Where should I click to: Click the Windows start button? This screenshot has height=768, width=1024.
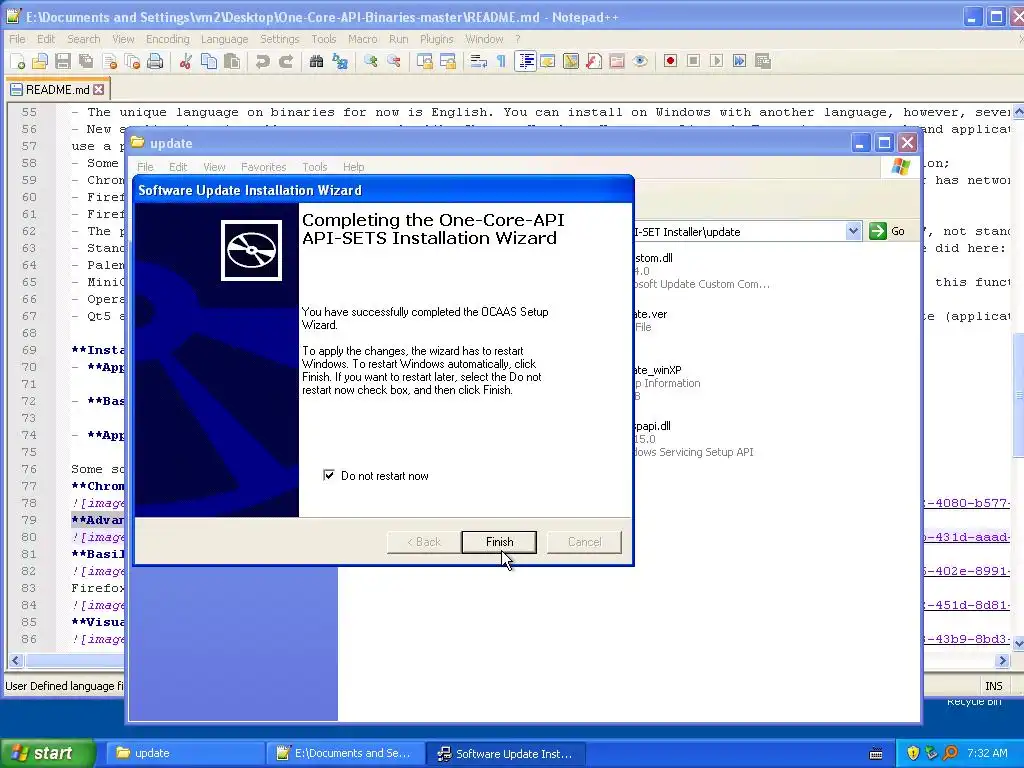47,753
